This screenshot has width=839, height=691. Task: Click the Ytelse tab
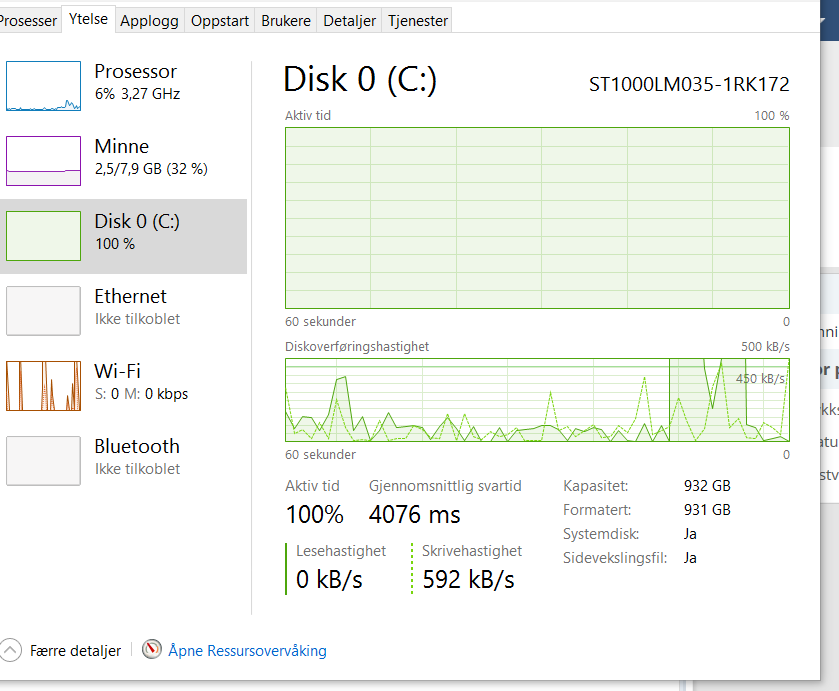click(x=88, y=19)
